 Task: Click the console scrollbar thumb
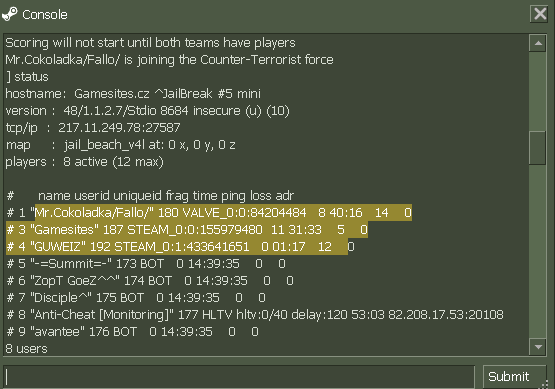point(538,148)
